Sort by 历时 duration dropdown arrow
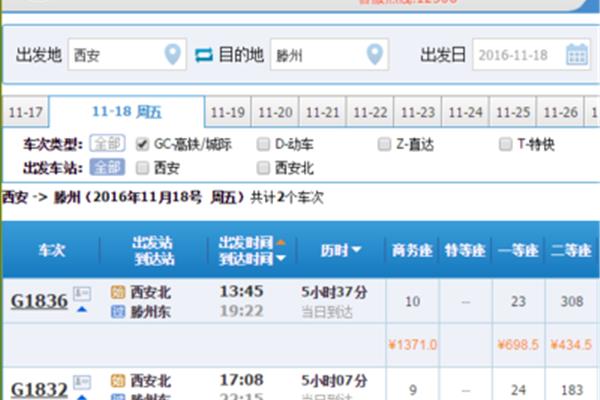Image resolution: width=600 pixels, height=400 pixels. [x=356, y=250]
